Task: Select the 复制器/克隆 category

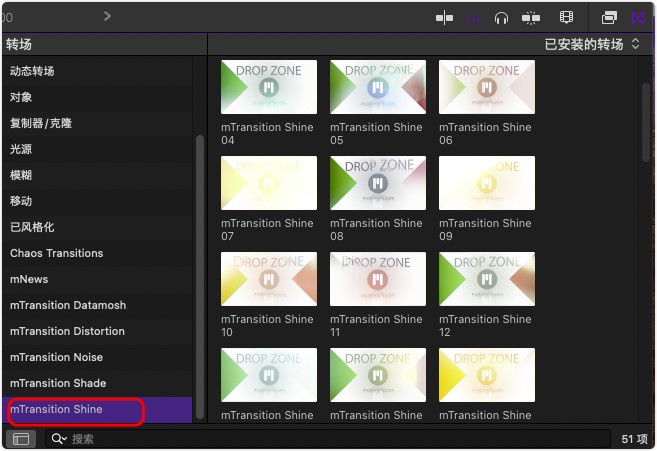Action: coord(97,123)
